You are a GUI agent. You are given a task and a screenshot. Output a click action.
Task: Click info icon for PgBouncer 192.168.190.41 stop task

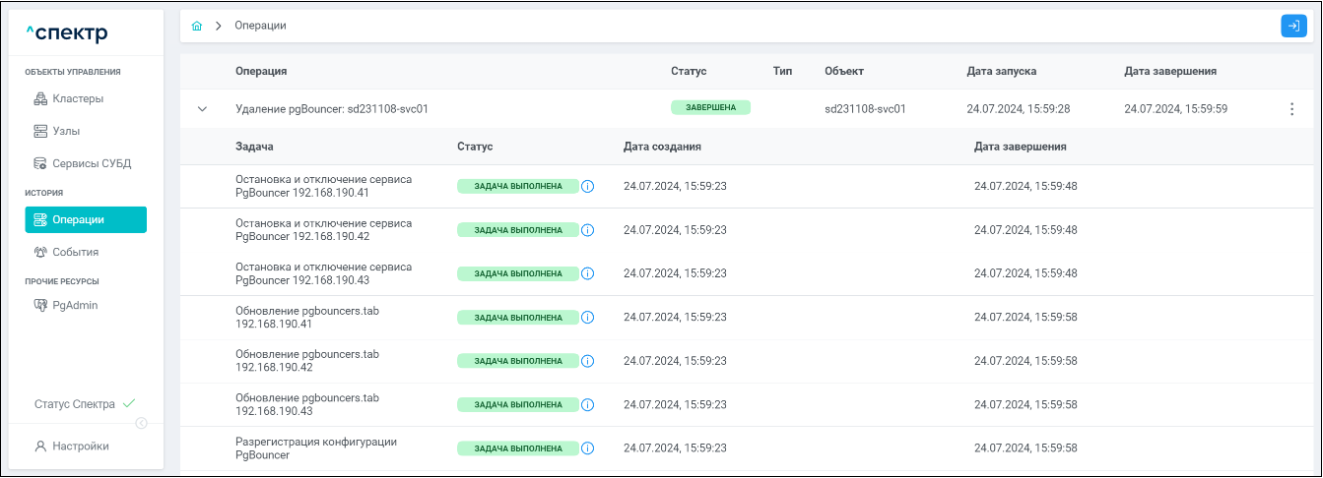point(588,186)
